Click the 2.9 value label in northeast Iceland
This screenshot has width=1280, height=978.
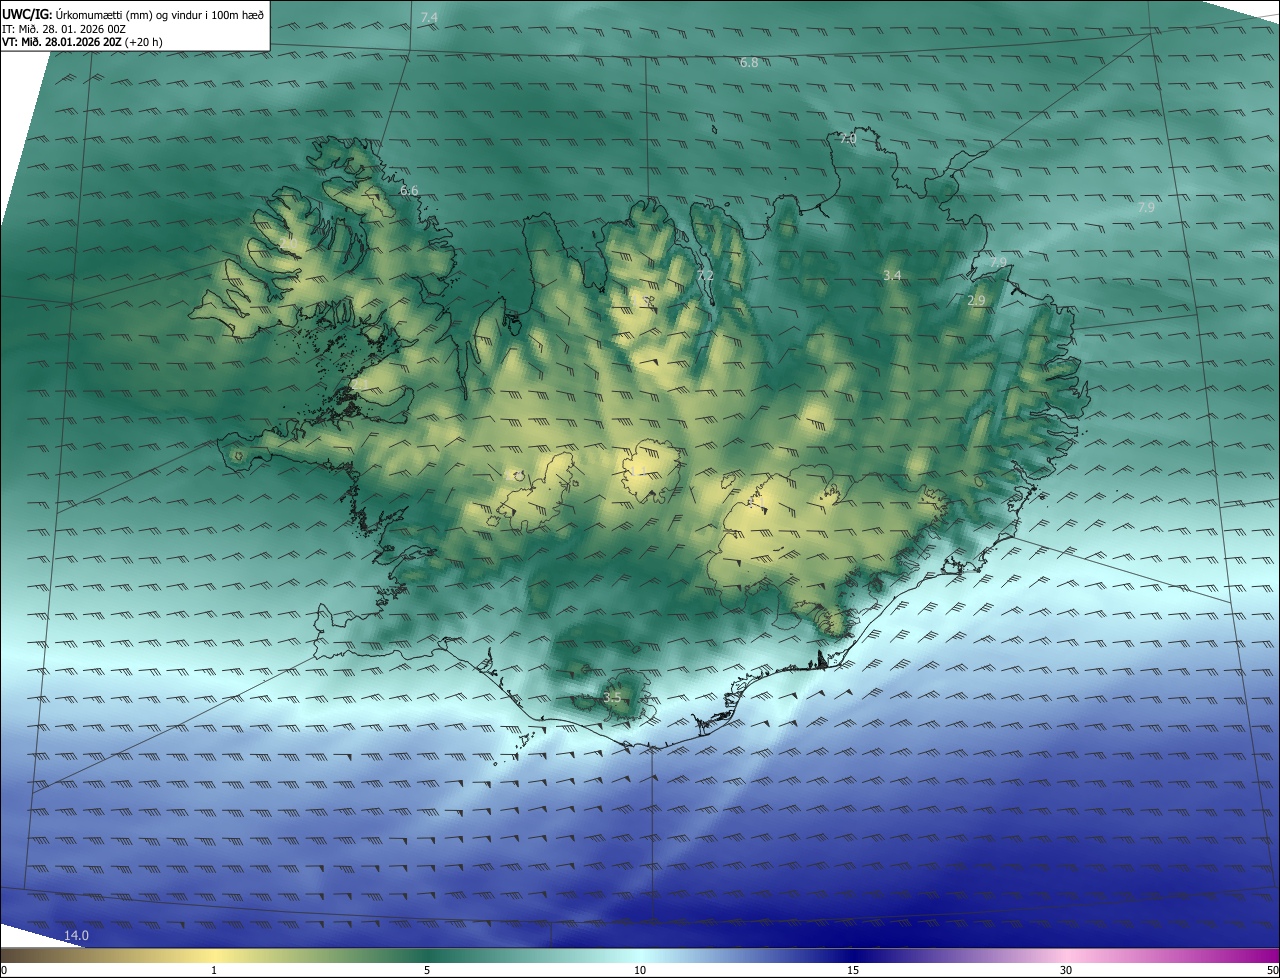976,301
